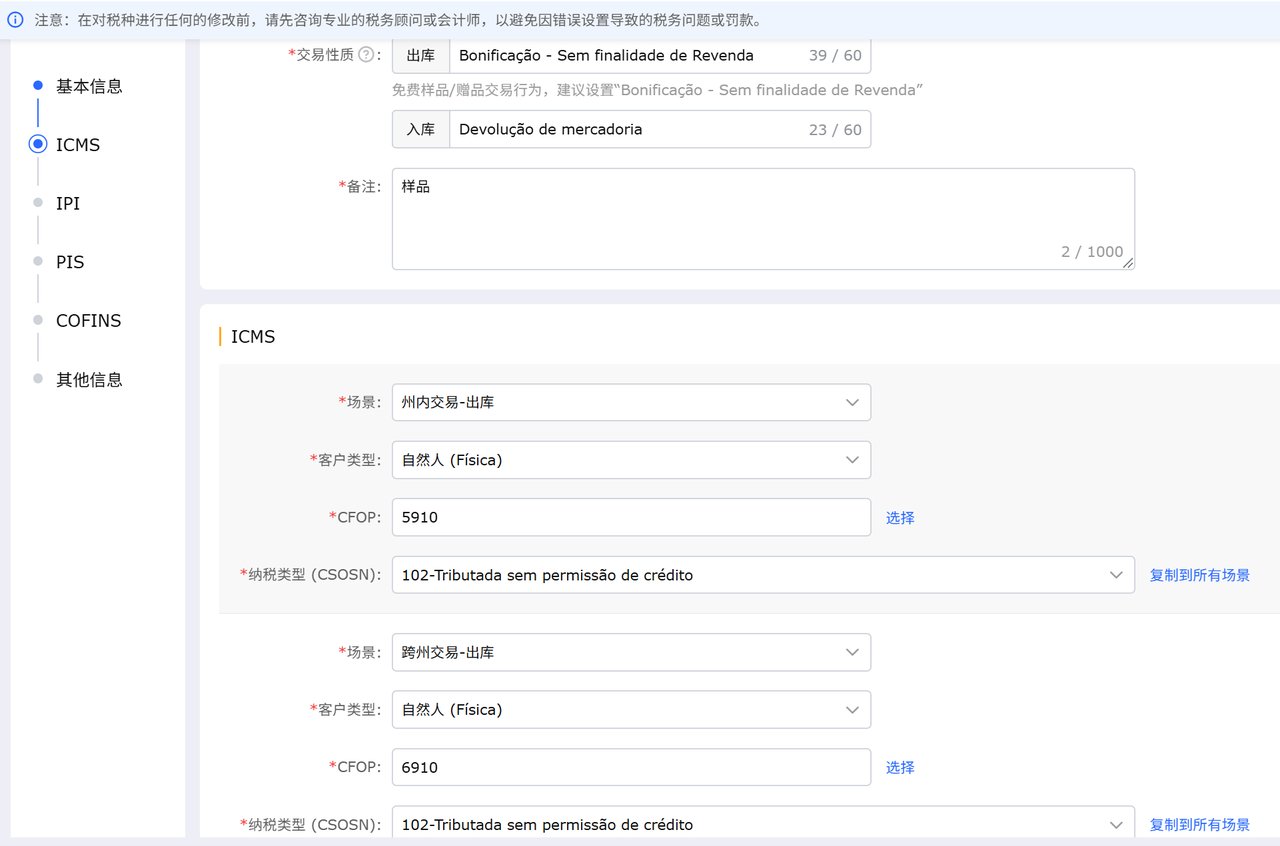Click 复制到所有场景 for the 州内交易-出库 scenario

click(x=1200, y=575)
